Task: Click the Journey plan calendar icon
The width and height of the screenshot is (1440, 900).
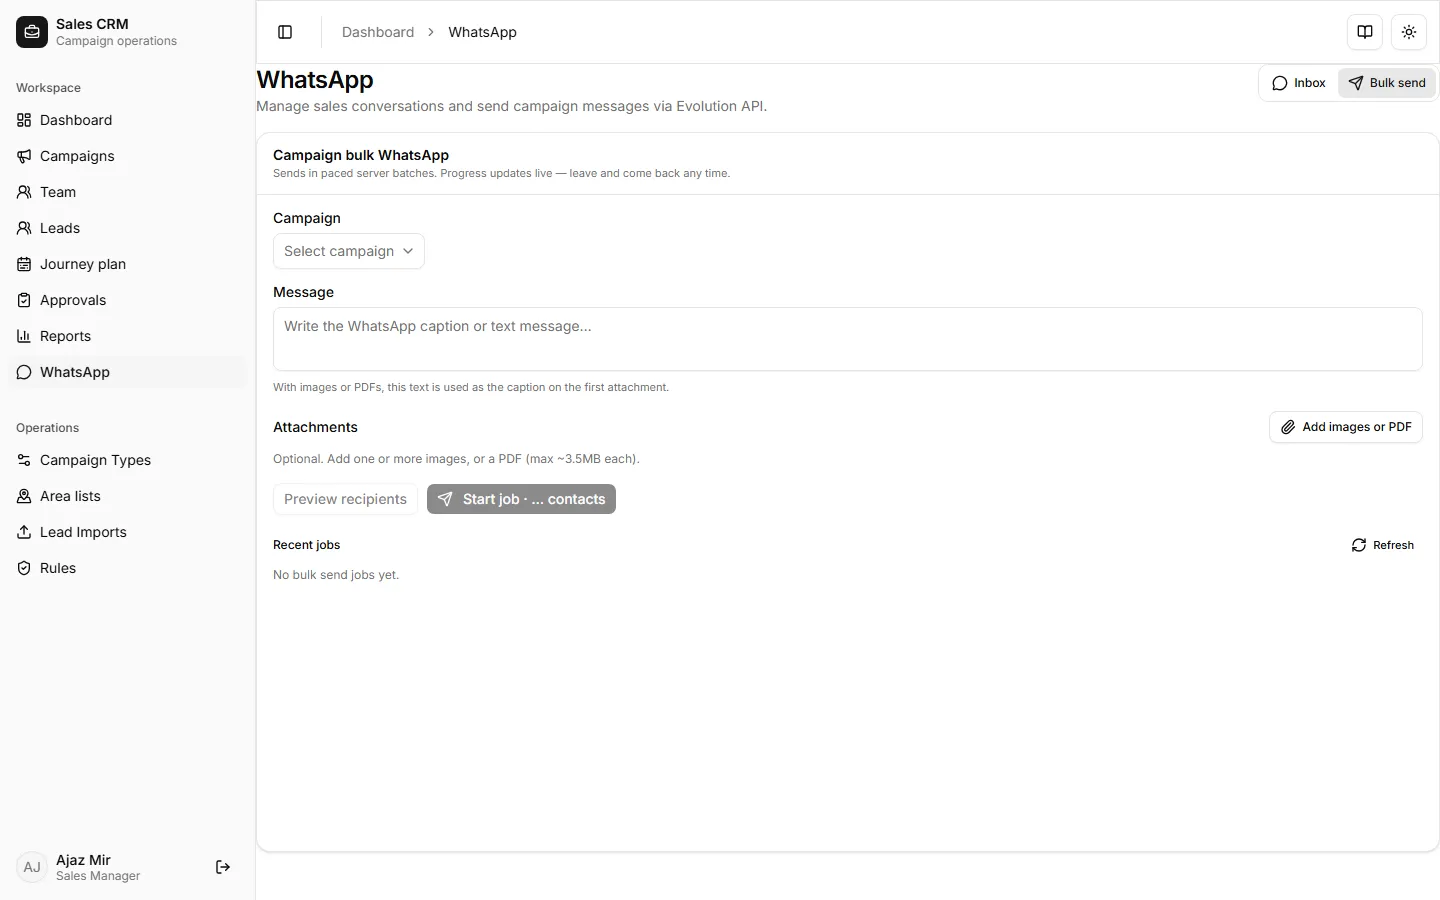Action: click(24, 264)
